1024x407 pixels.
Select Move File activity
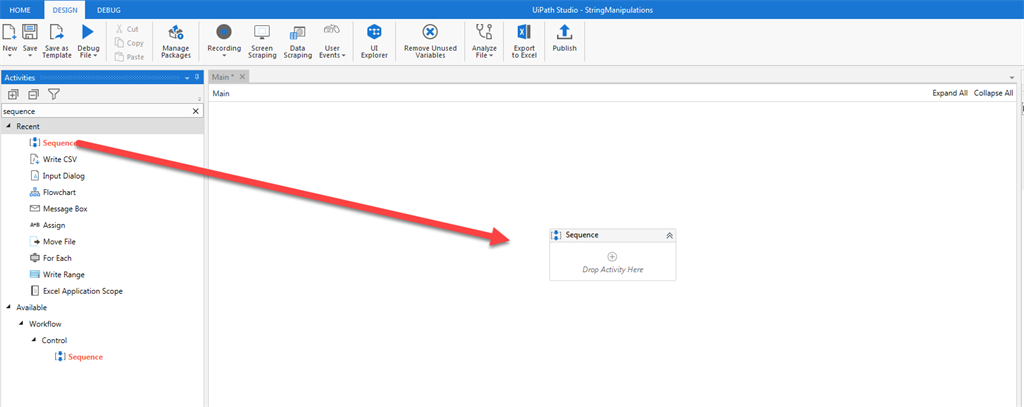[x=52, y=242]
